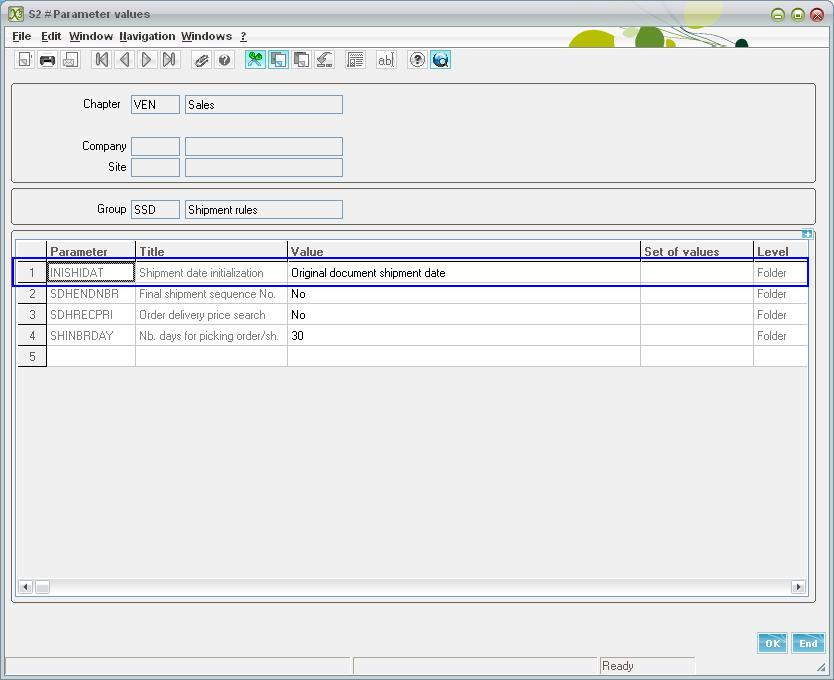Open the Windows menu
The height and width of the screenshot is (680, 834).
(206, 36)
